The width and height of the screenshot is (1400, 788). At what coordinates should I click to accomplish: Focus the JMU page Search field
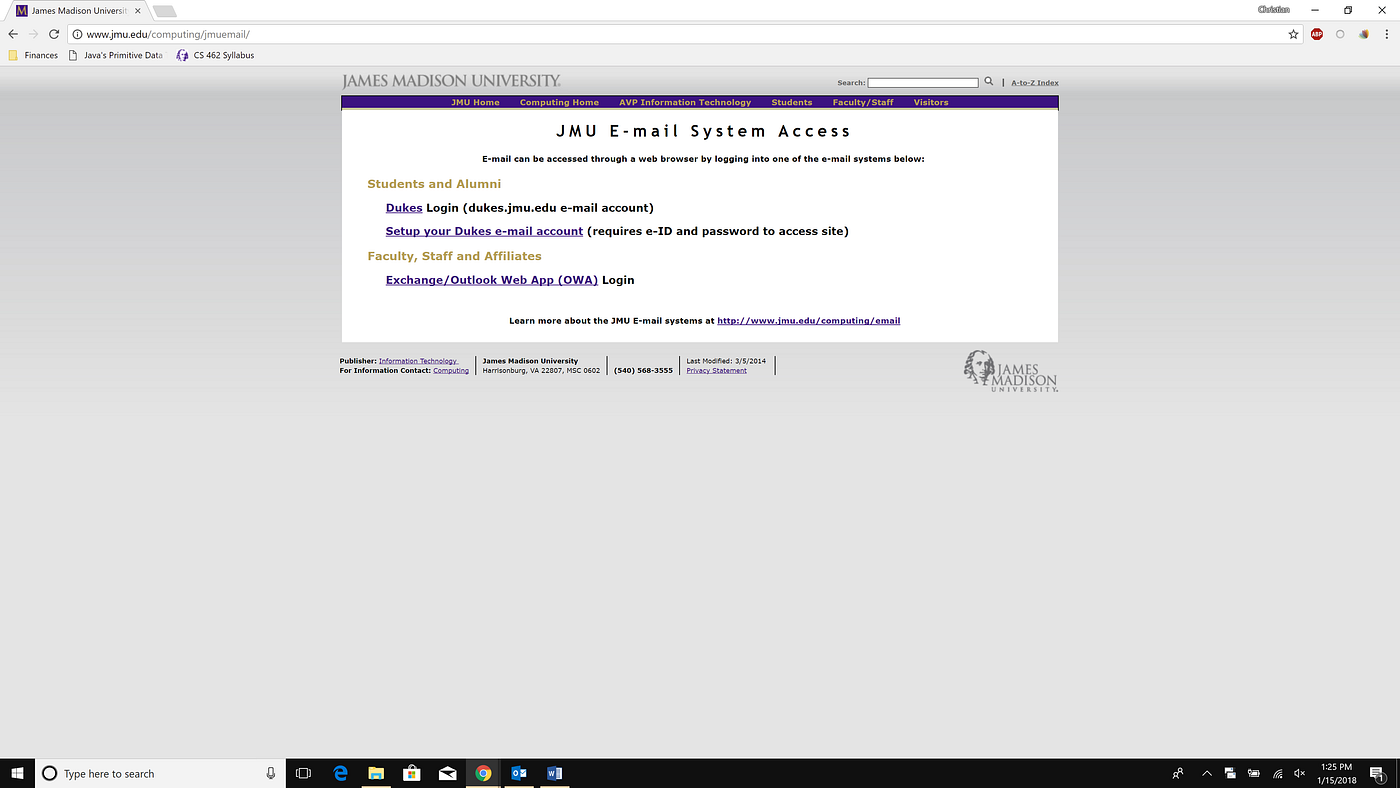(x=923, y=82)
